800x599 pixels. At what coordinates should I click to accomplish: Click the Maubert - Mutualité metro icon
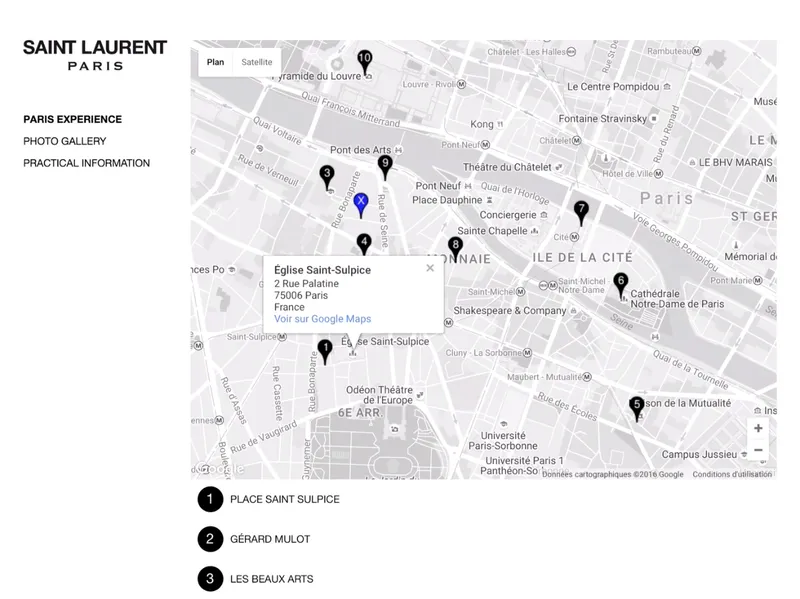[x=587, y=377]
